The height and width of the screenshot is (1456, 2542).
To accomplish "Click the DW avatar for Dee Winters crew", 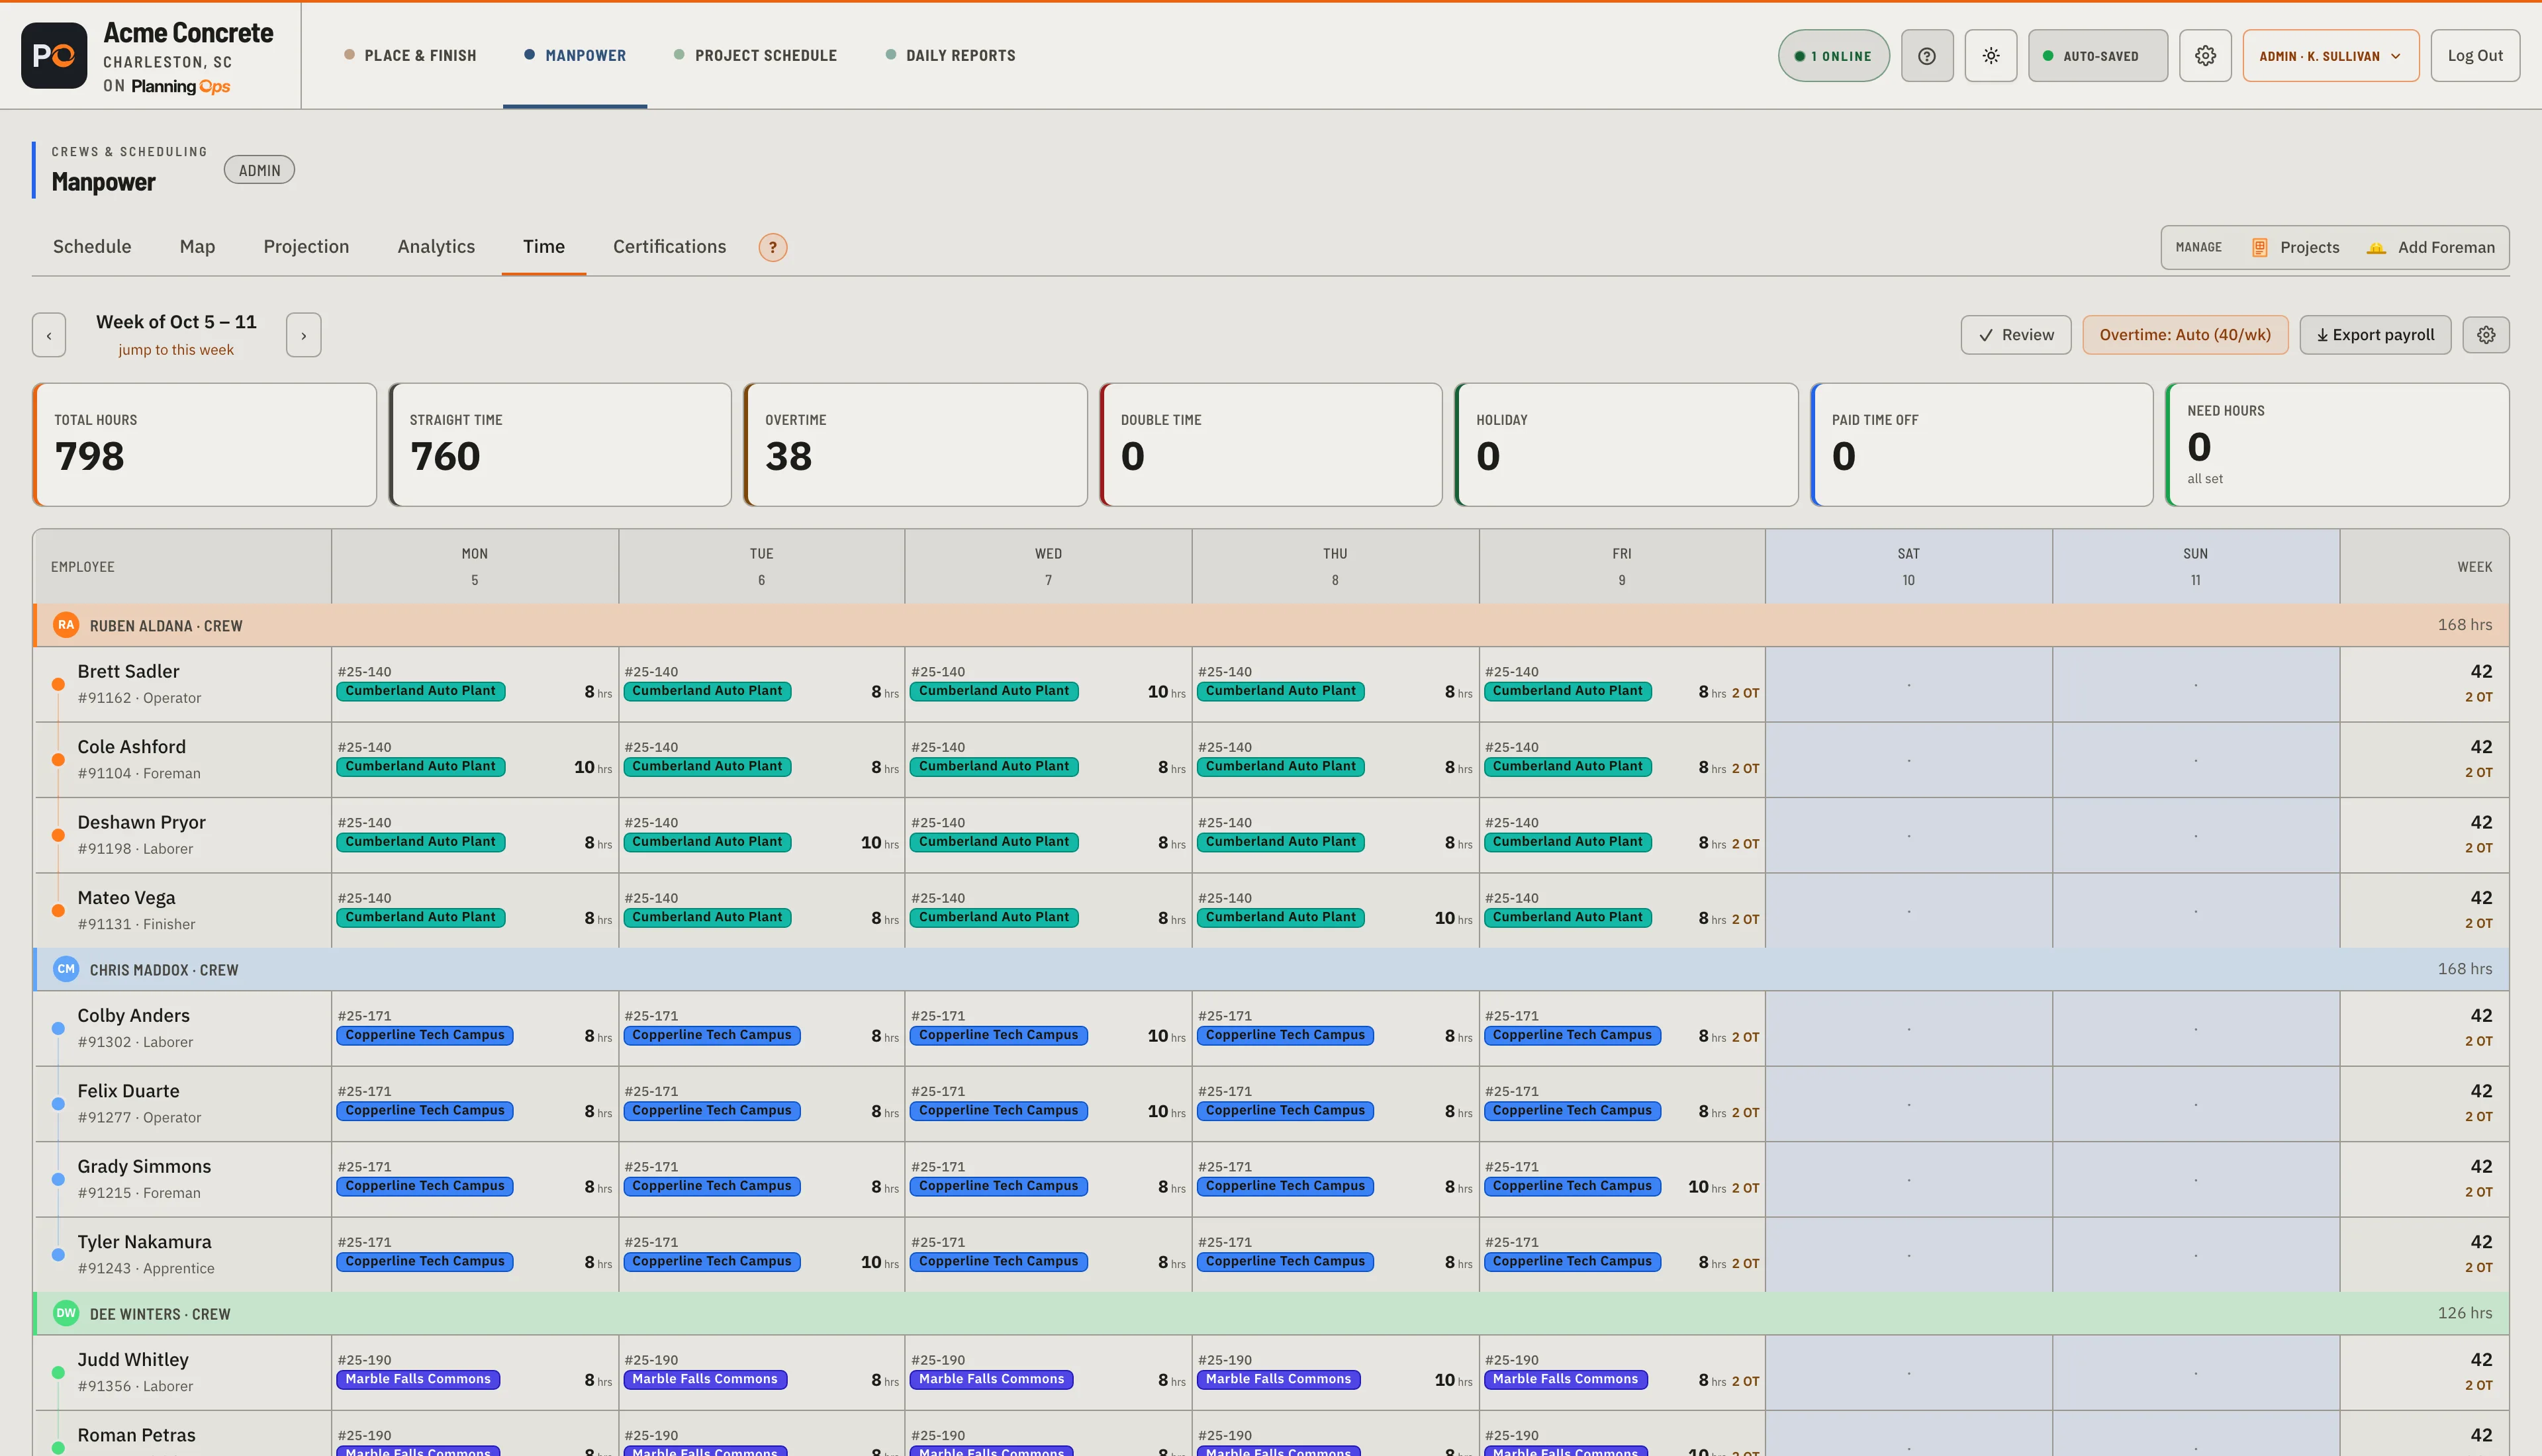I will point(66,1313).
